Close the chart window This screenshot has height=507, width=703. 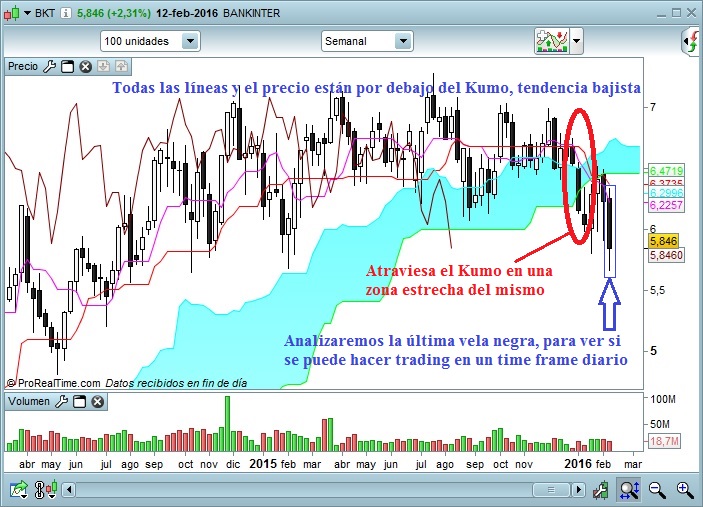point(692,13)
